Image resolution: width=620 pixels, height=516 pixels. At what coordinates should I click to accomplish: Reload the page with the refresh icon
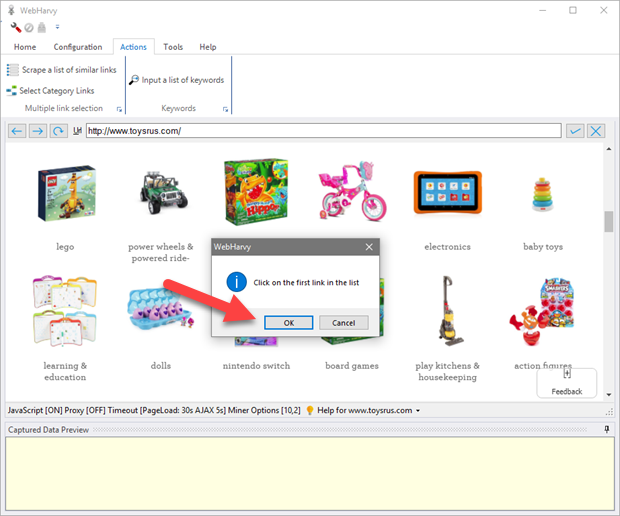tap(58, 131)
